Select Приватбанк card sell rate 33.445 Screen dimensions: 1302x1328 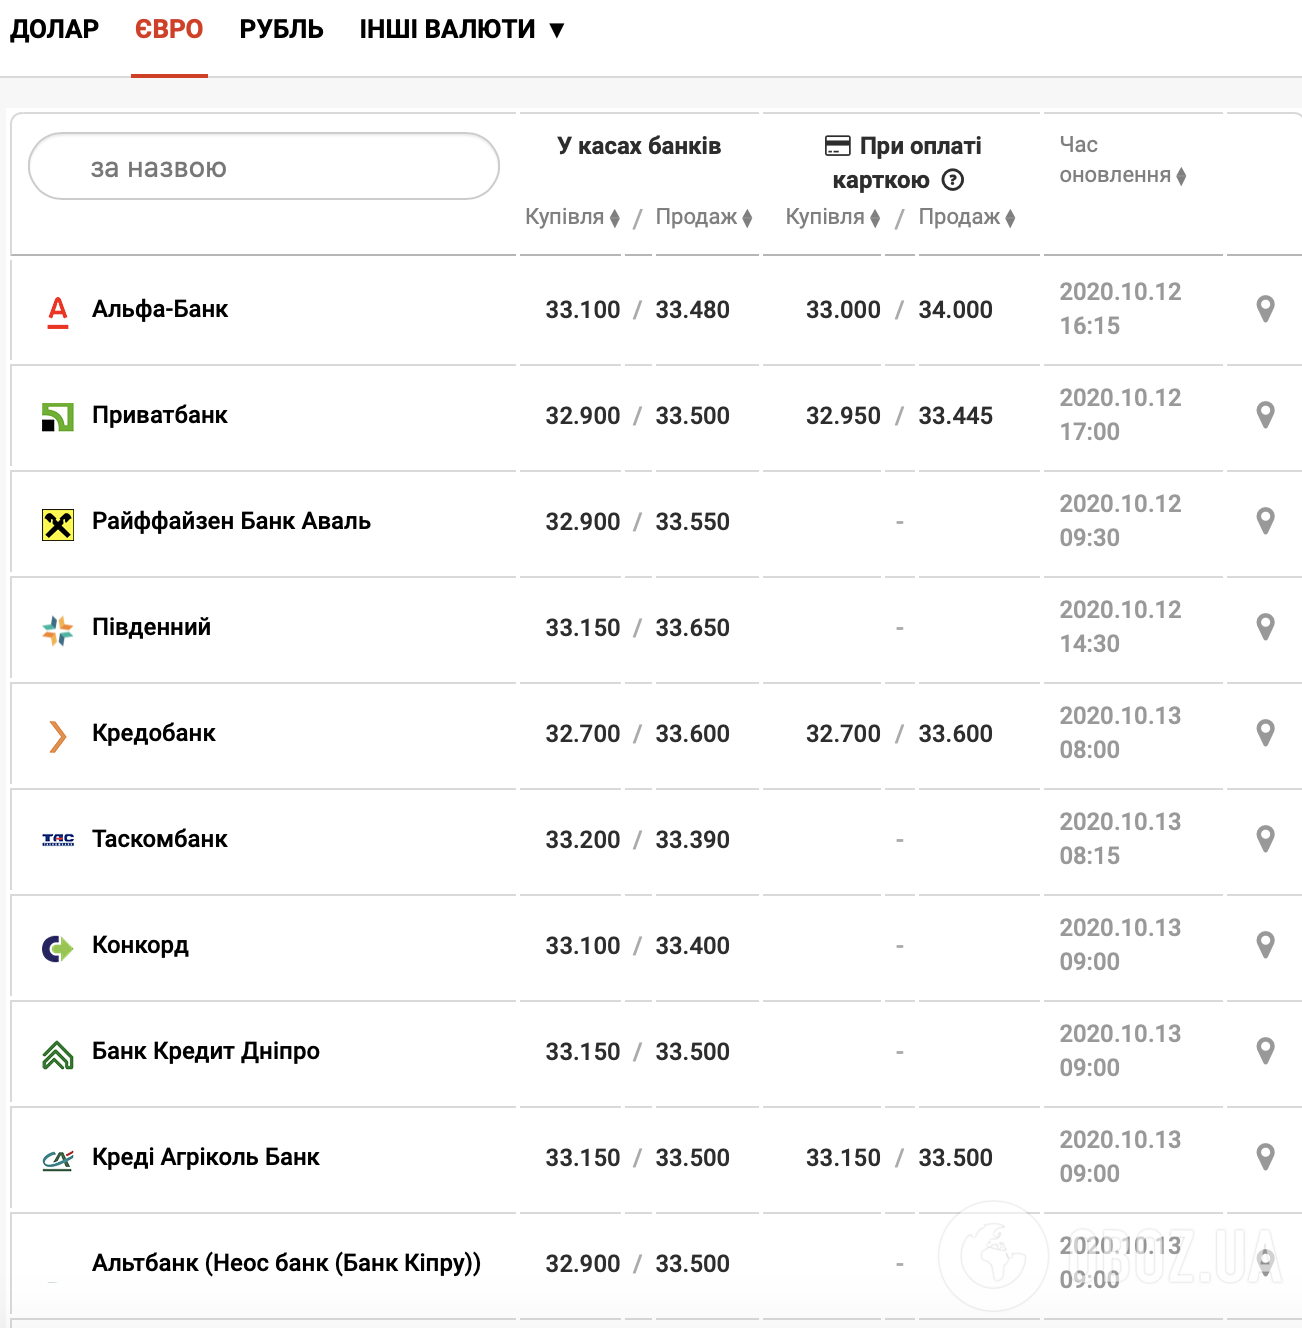click(x=955, y=416)
